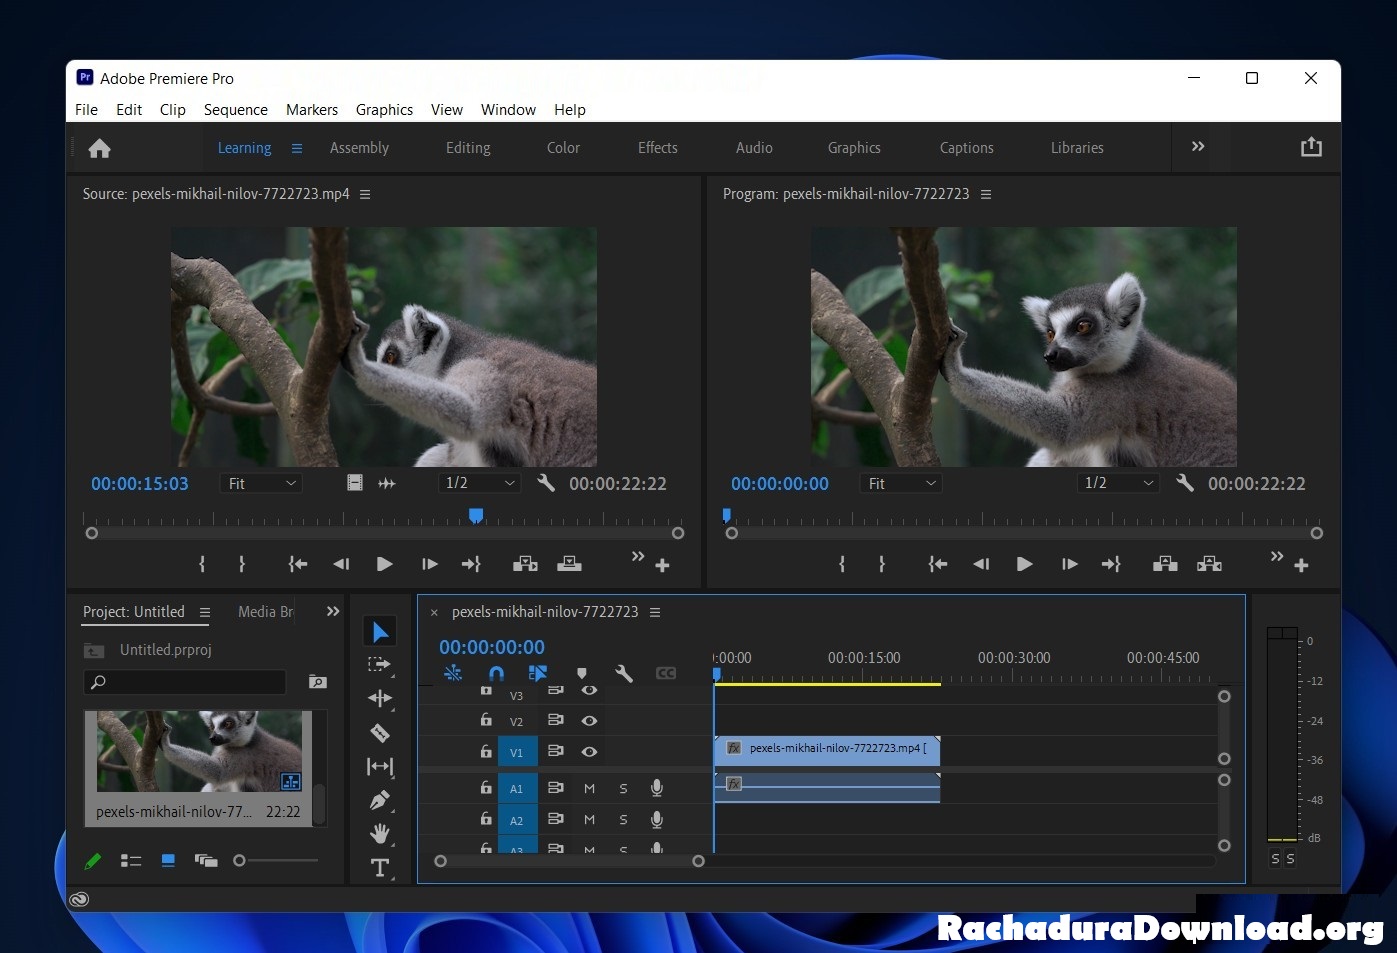This screenshot has height=953, width=1397.
Task: Click Project panel search field
Action: click(x=186, y=682)
